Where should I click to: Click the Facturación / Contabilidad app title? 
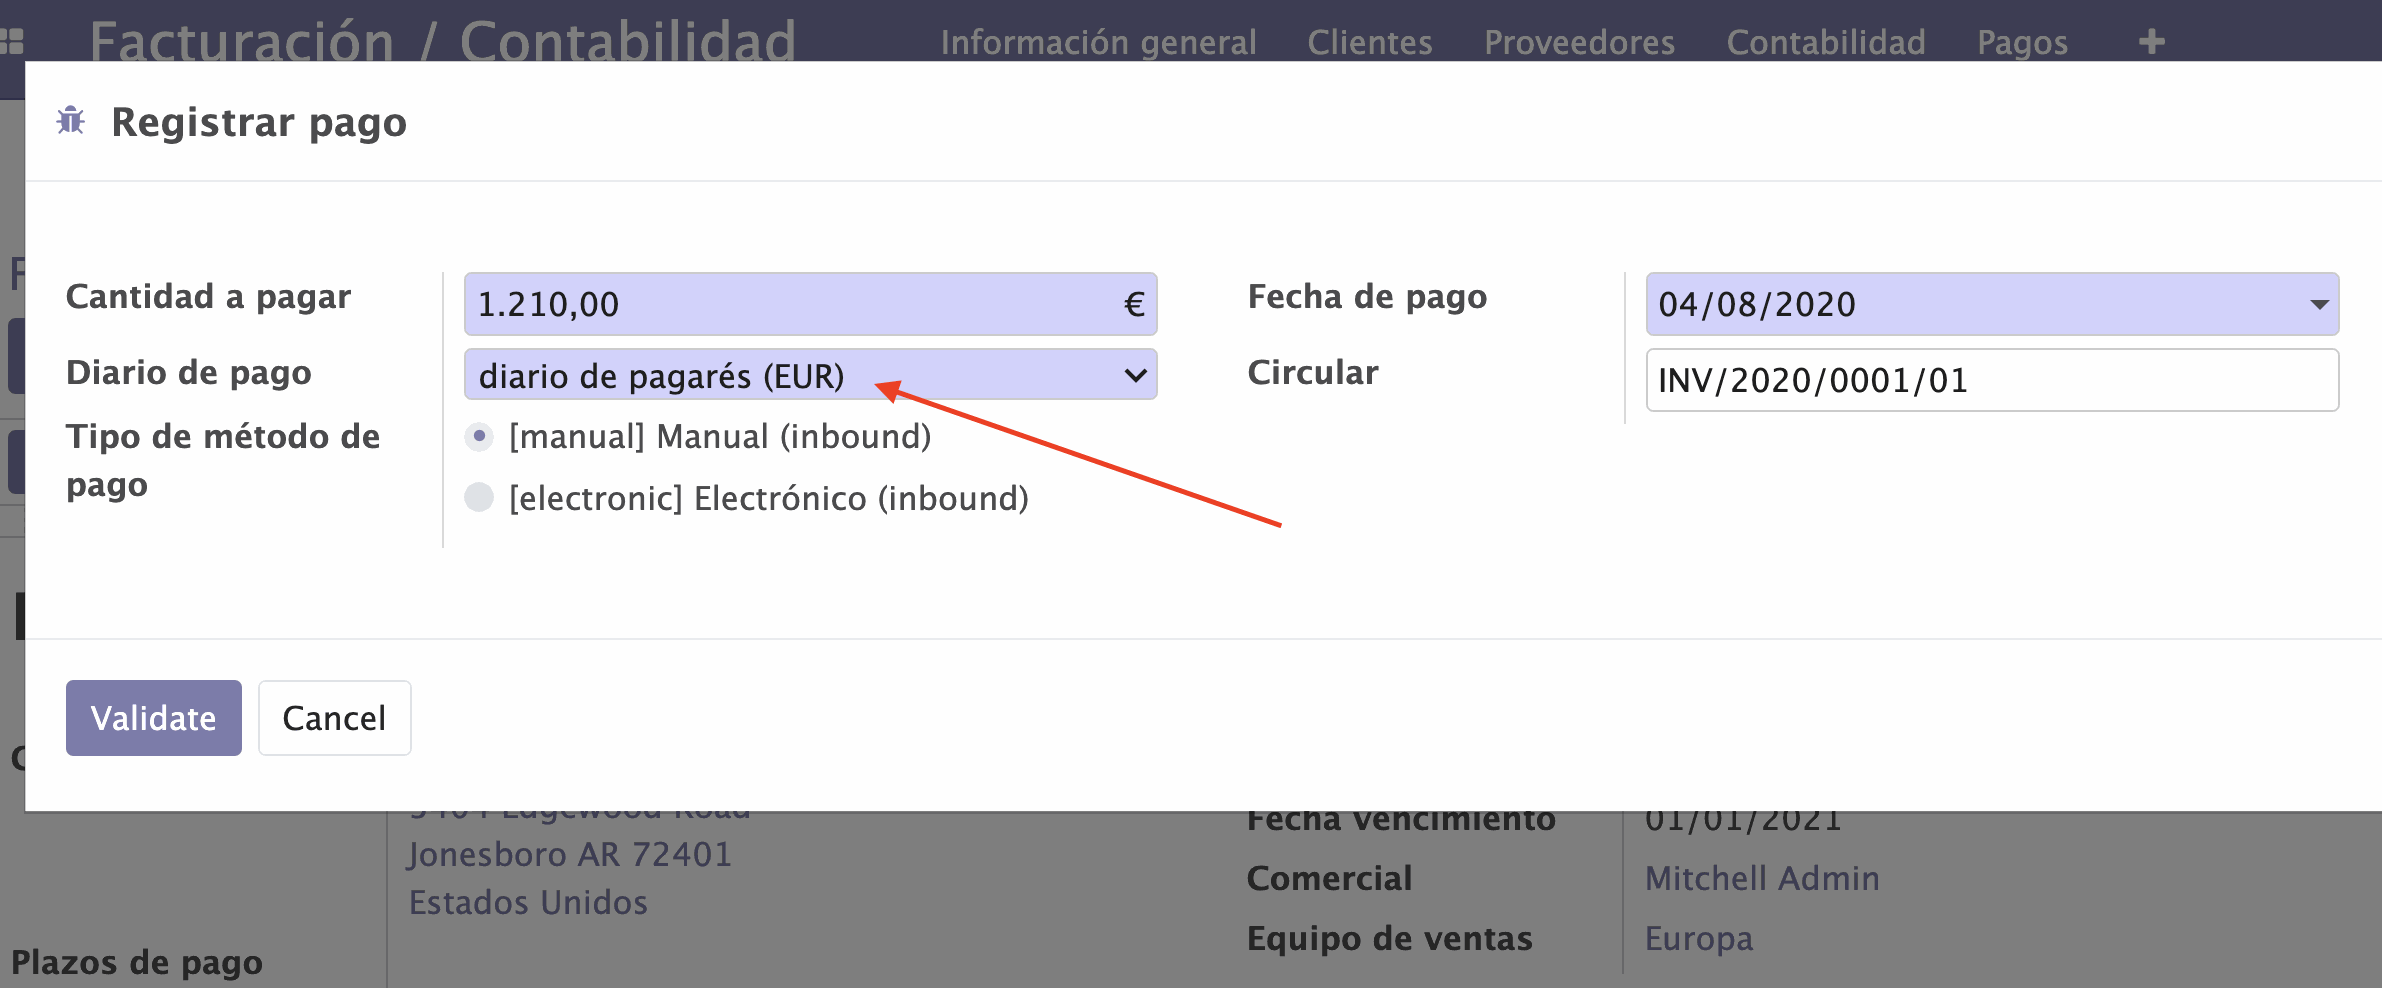(x=443, y=42)
